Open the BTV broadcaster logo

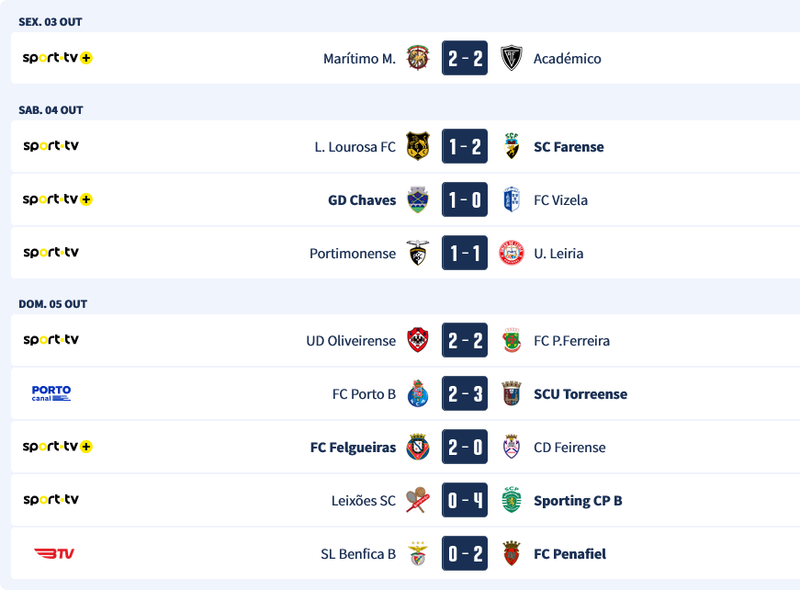tap(54, 554)
